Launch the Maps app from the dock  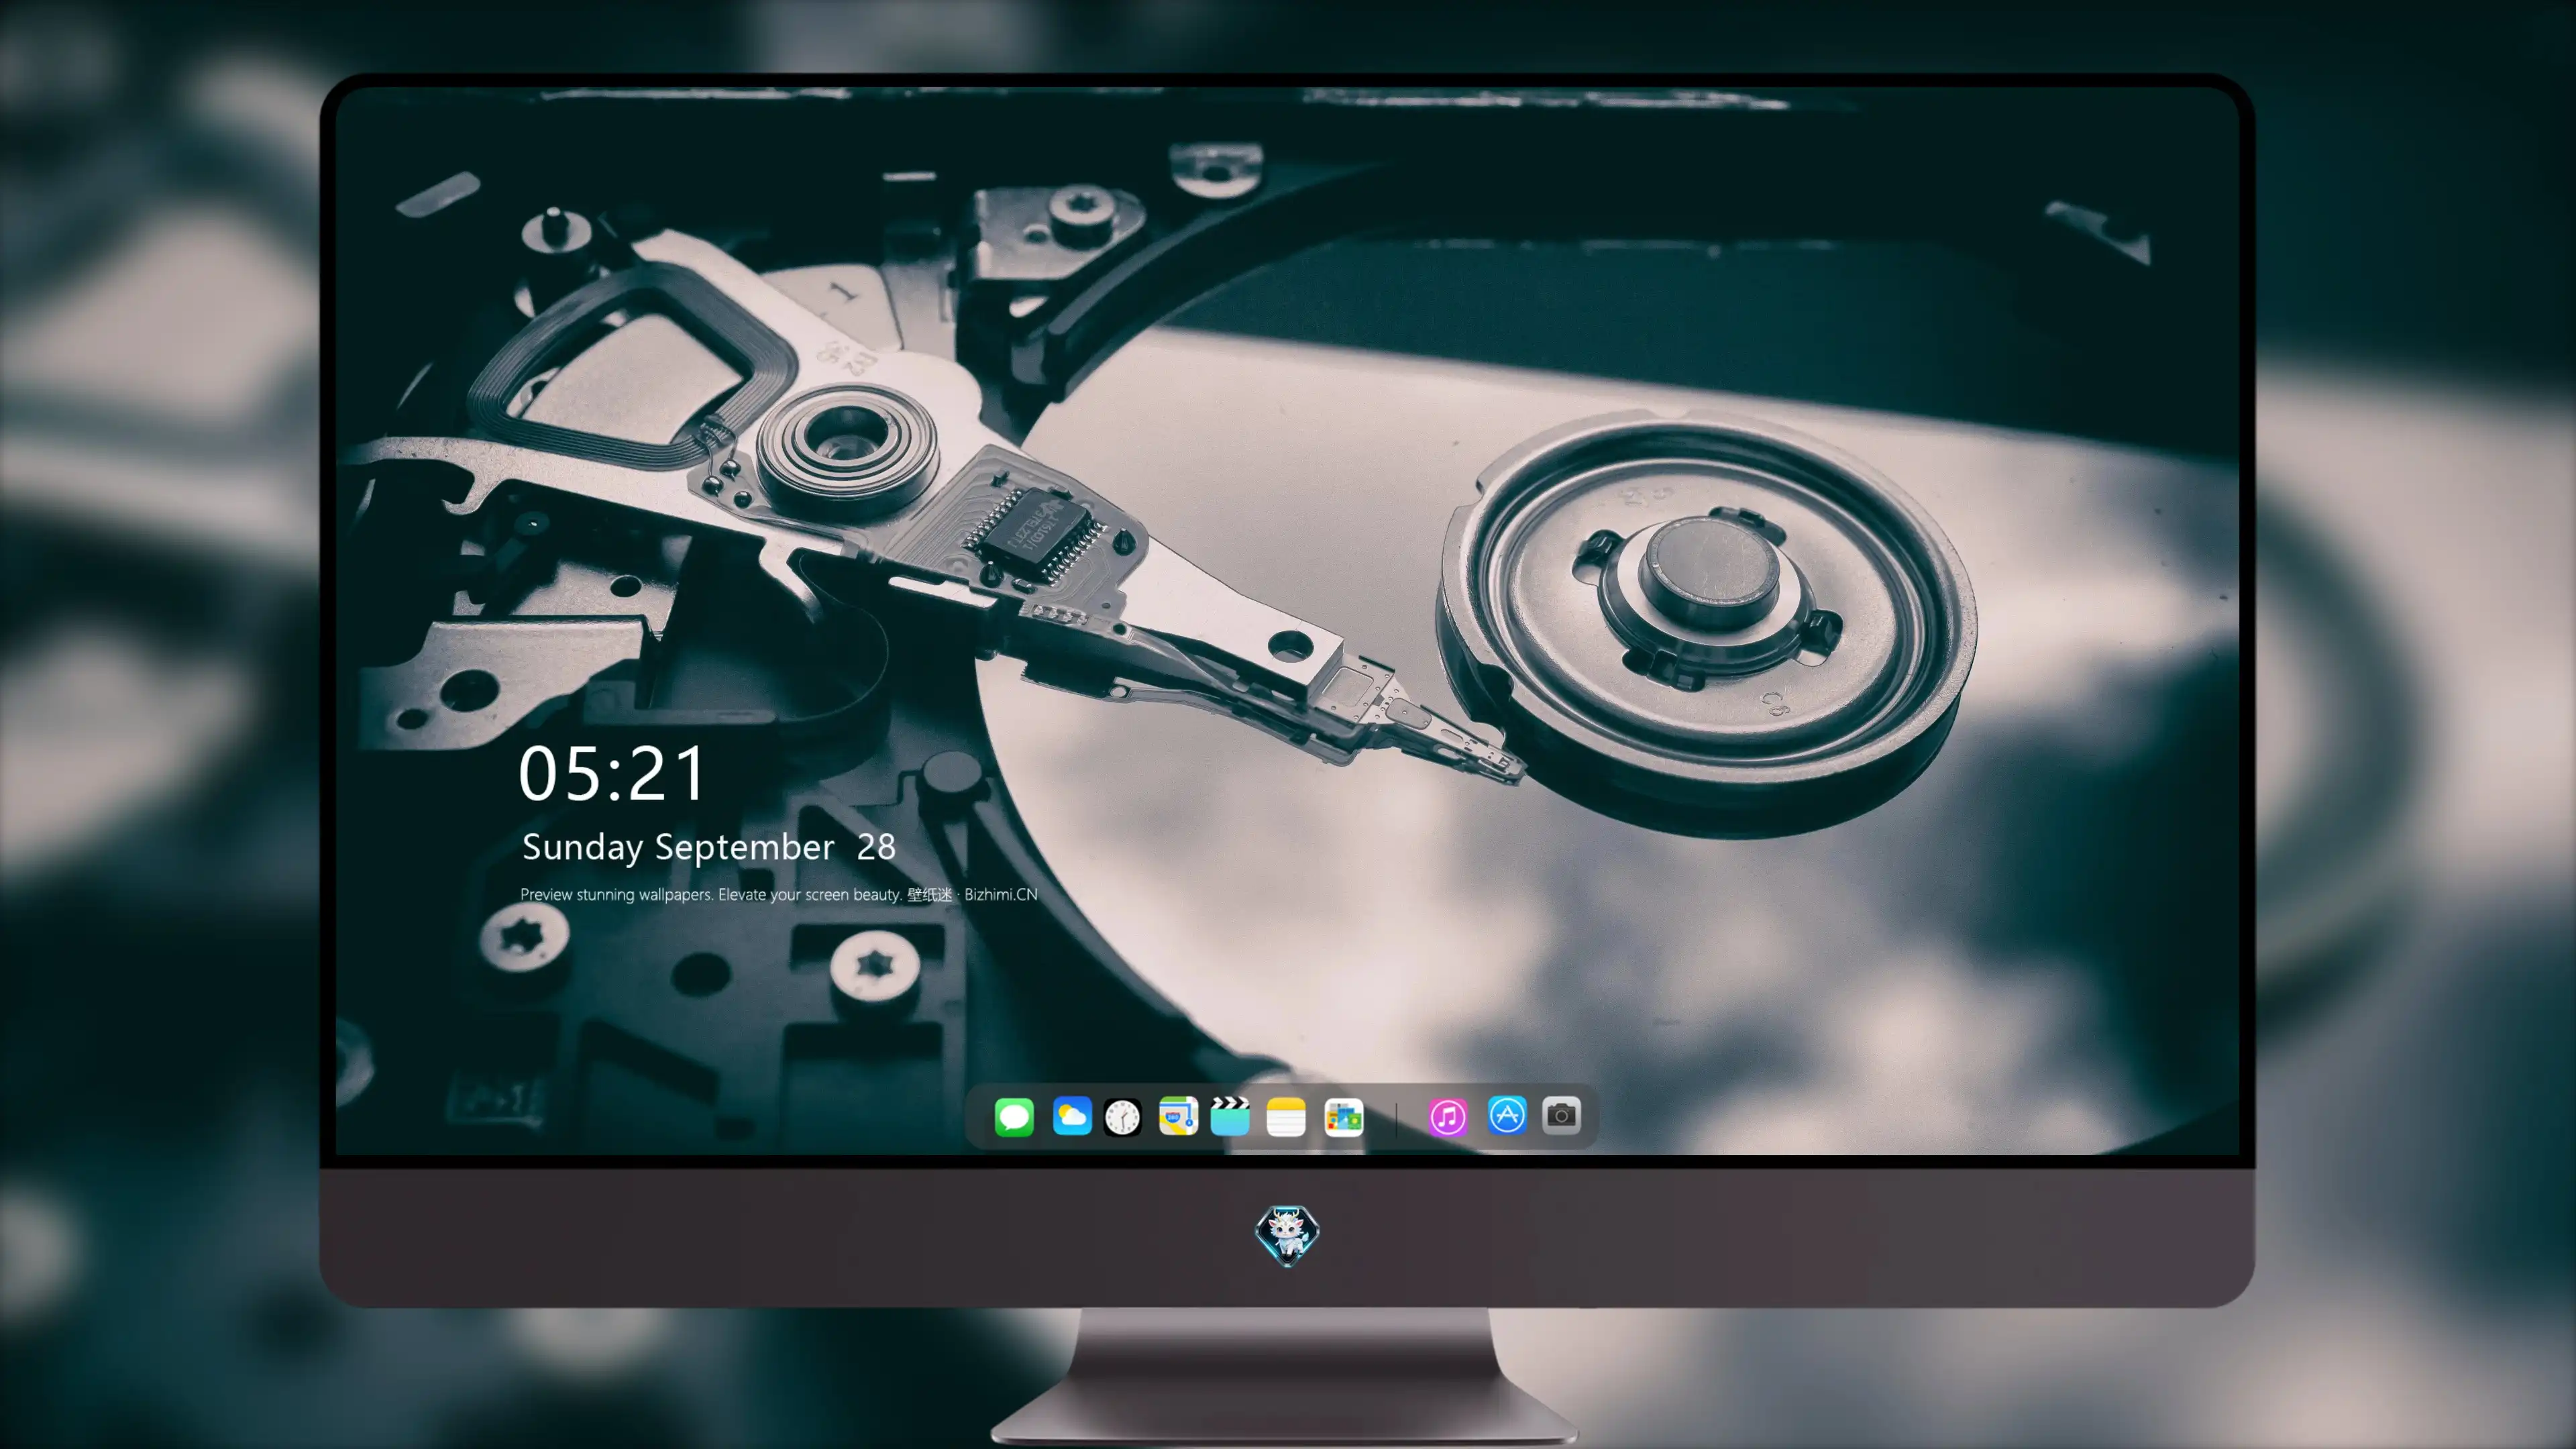(1178, 1116)
